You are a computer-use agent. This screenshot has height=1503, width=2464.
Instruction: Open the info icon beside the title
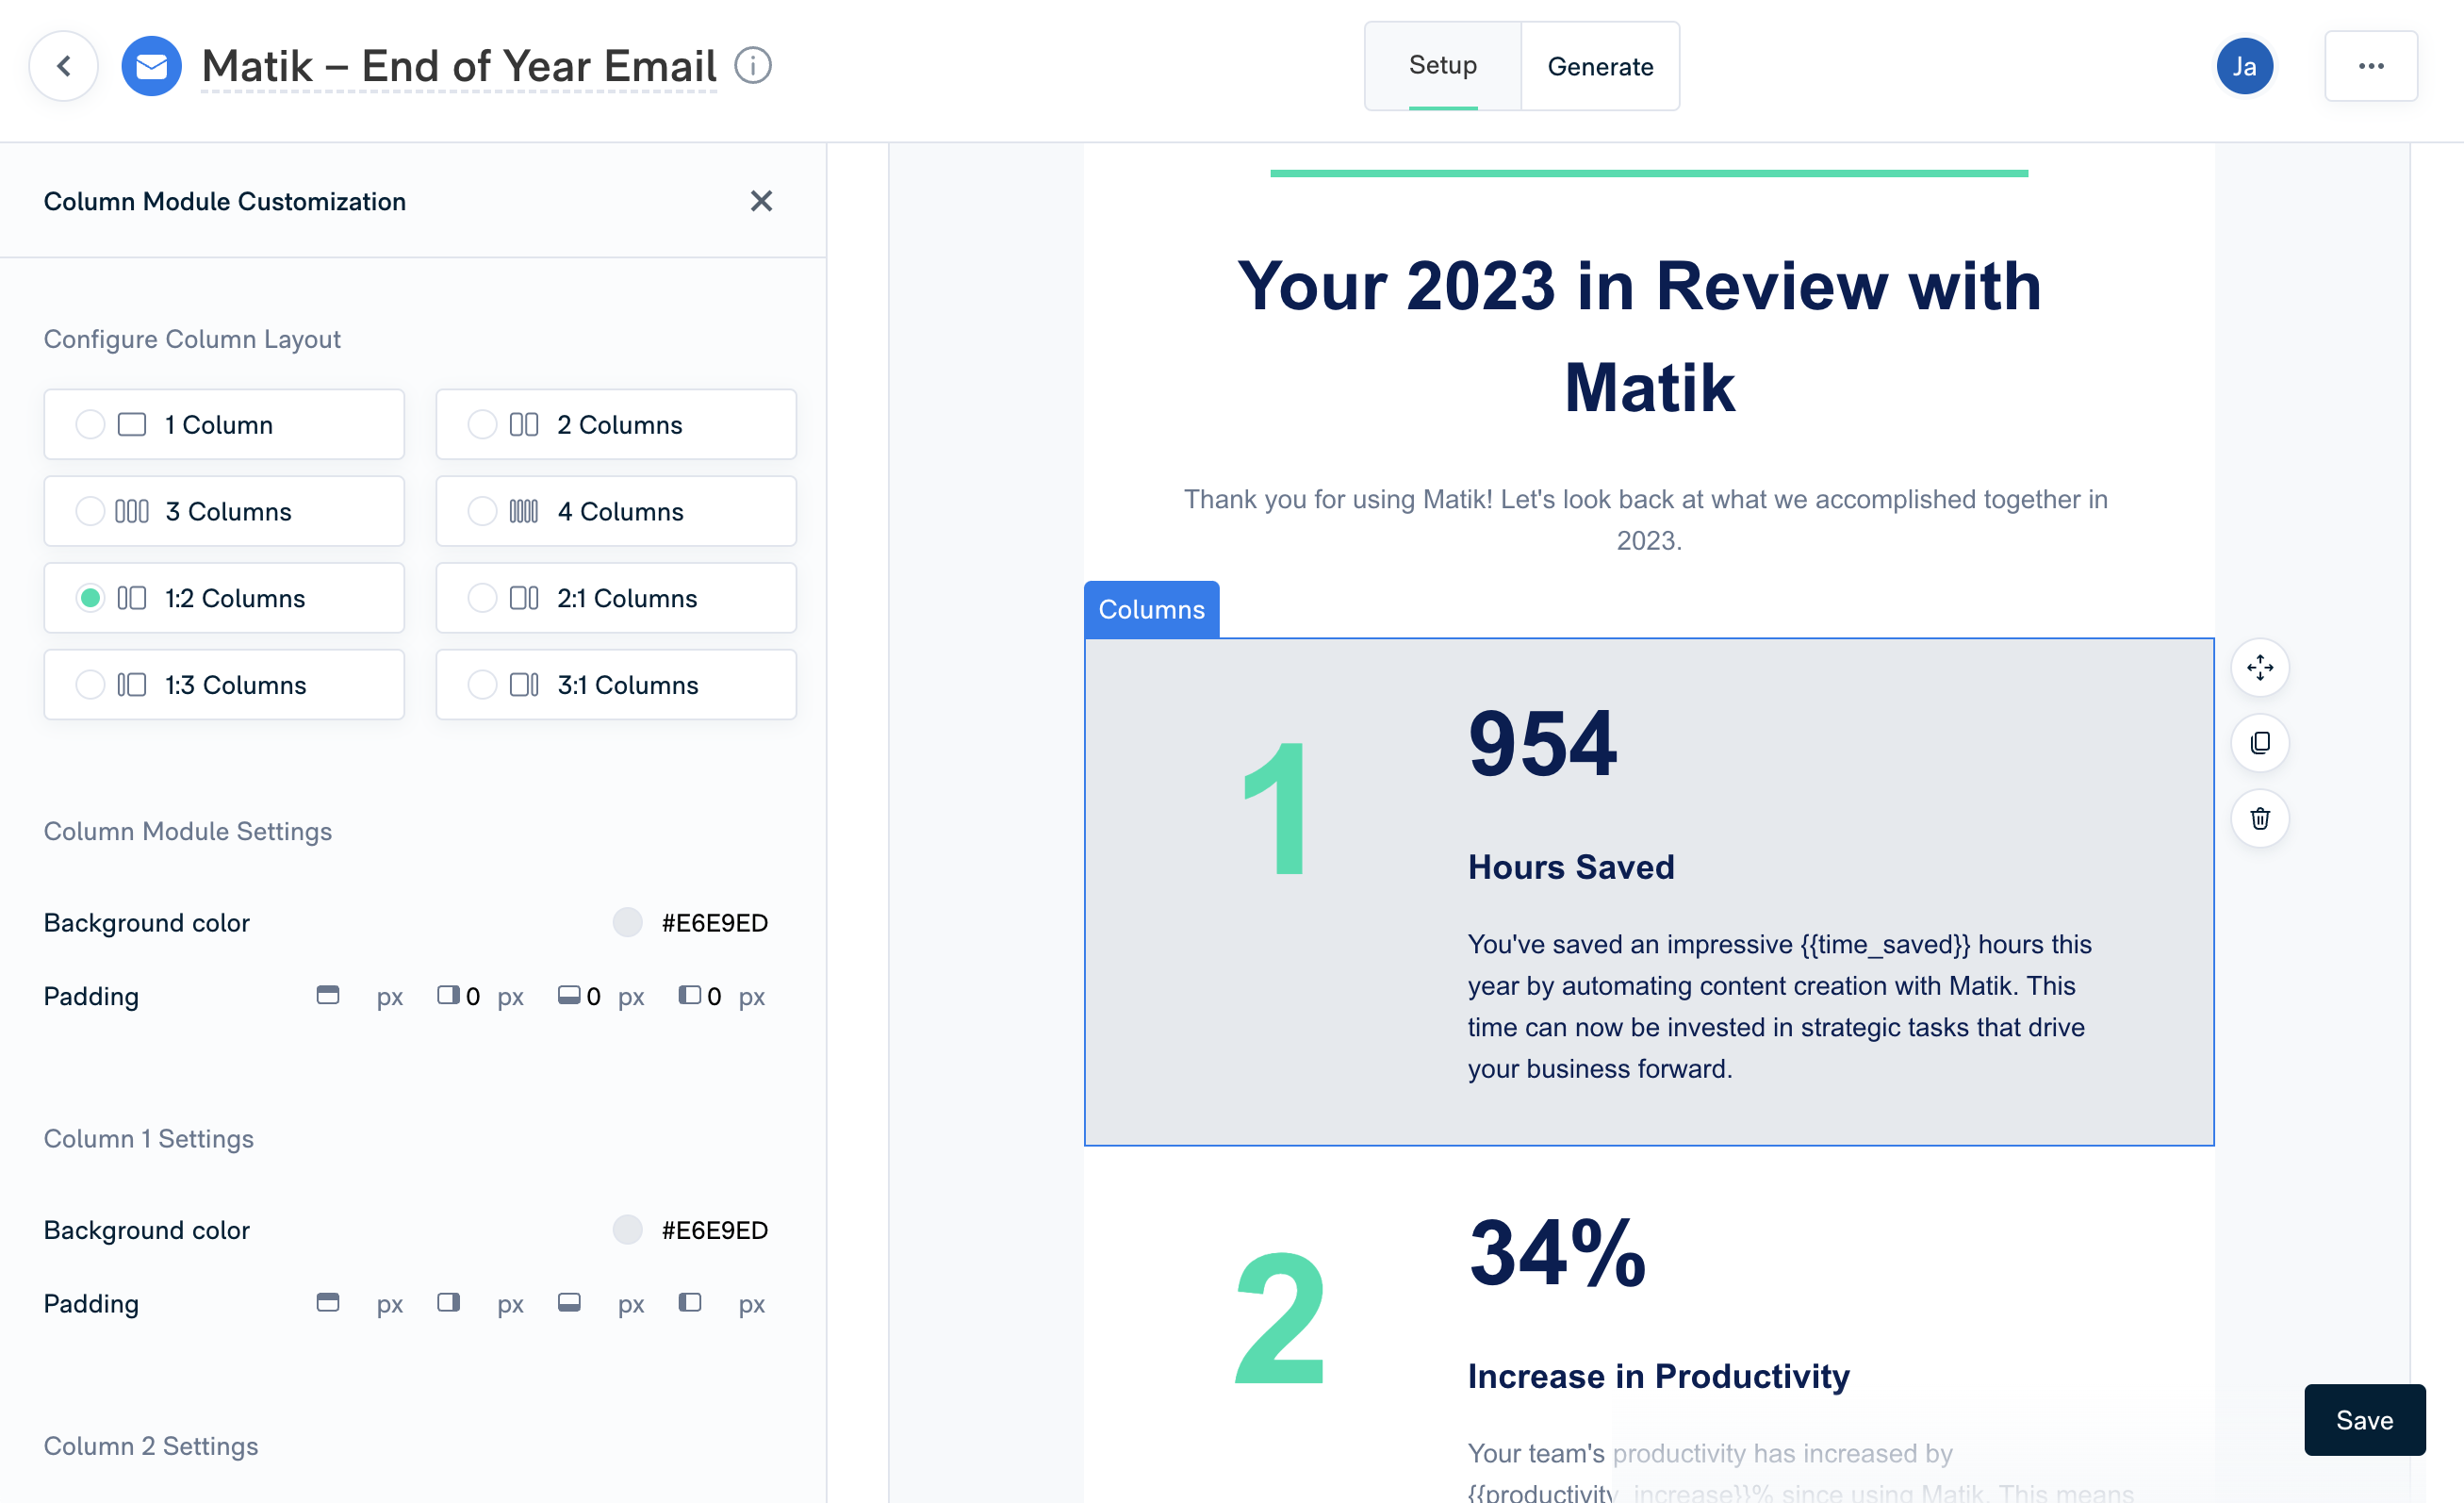point(753,66)
